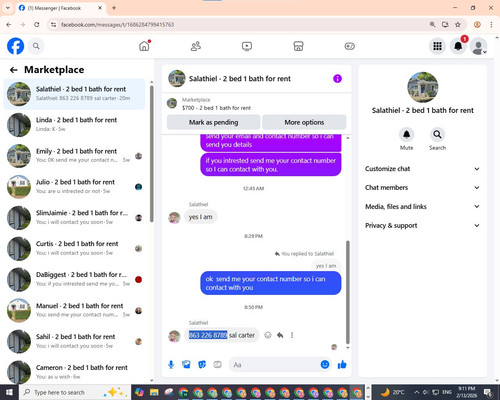Open the Sahil conversation in the list
The height and width of the screenshot is (400, 500).
pos(75,341)
